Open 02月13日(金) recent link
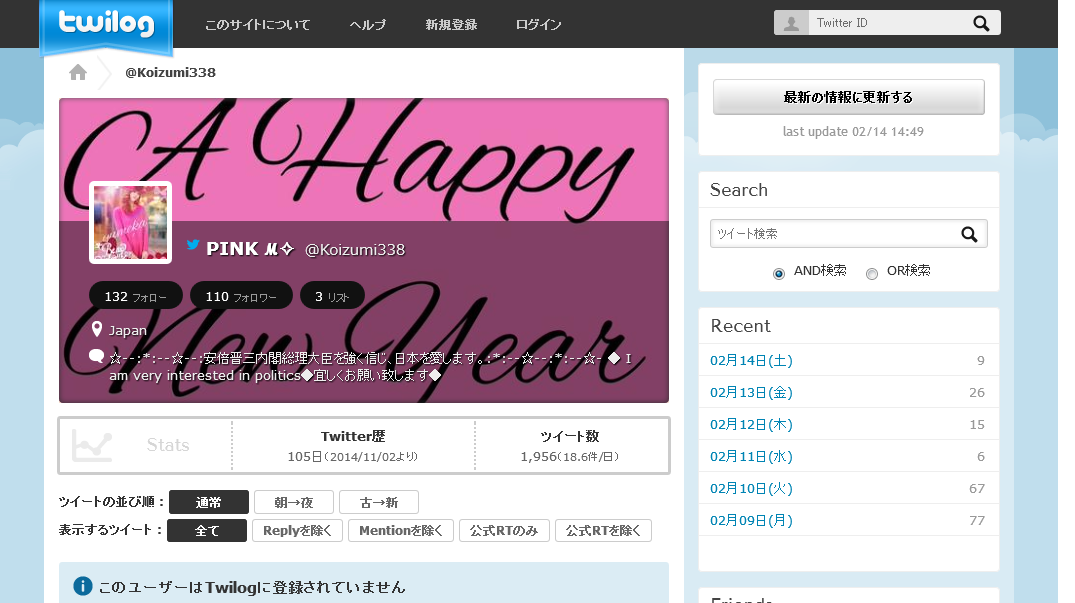The image size is (1075, 603). 751,393
